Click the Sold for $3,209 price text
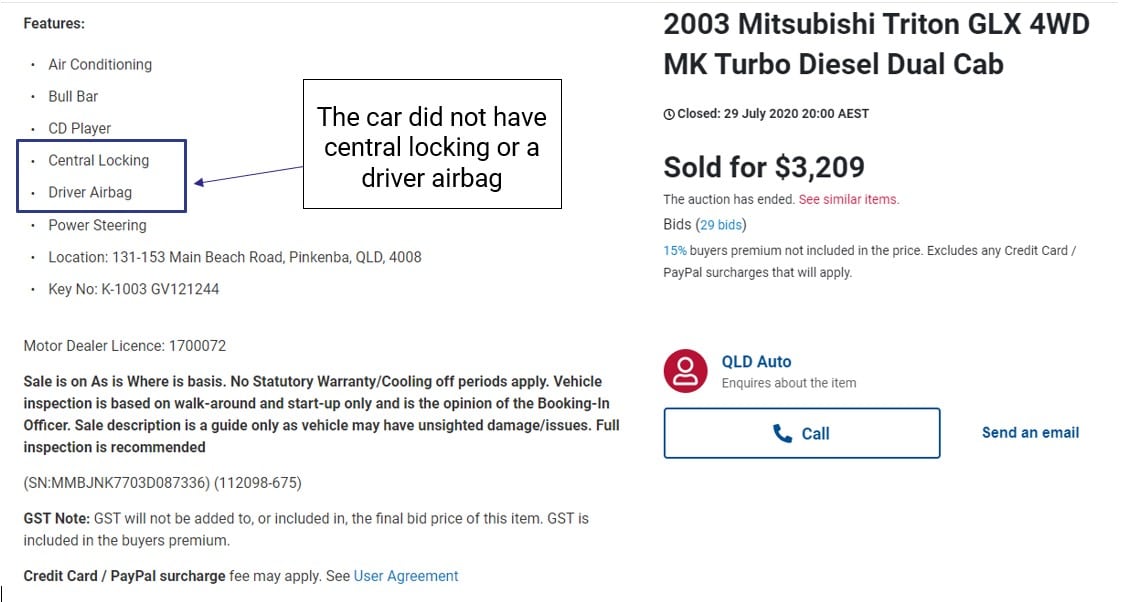The image size is (1122, 602). click(764, 167)
